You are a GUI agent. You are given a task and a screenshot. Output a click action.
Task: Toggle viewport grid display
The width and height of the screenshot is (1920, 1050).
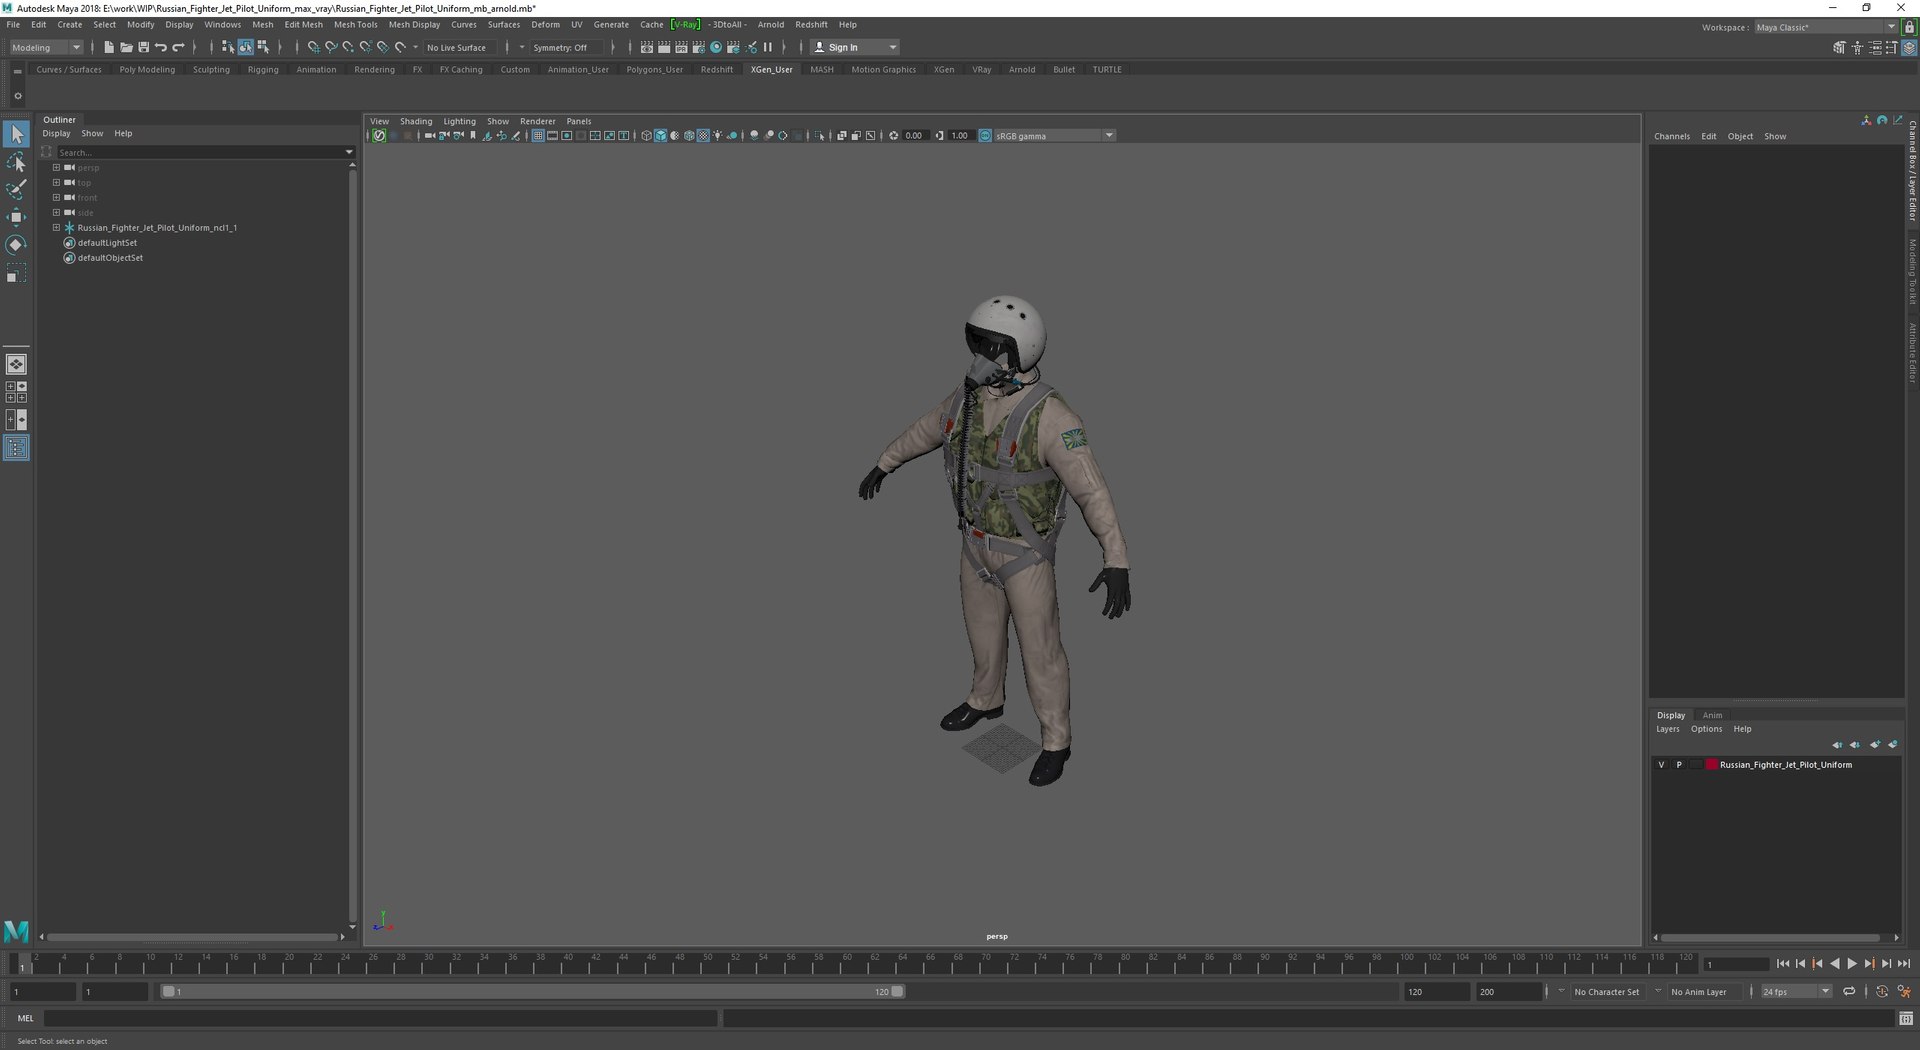coord(538,136)
